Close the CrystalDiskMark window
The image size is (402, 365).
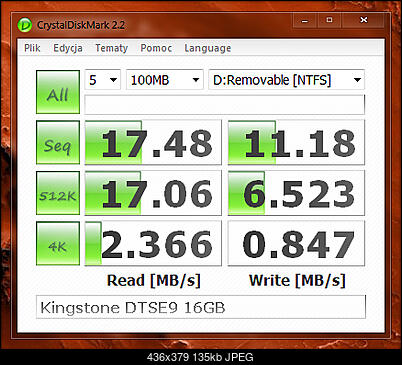click(x=364, y=21)
